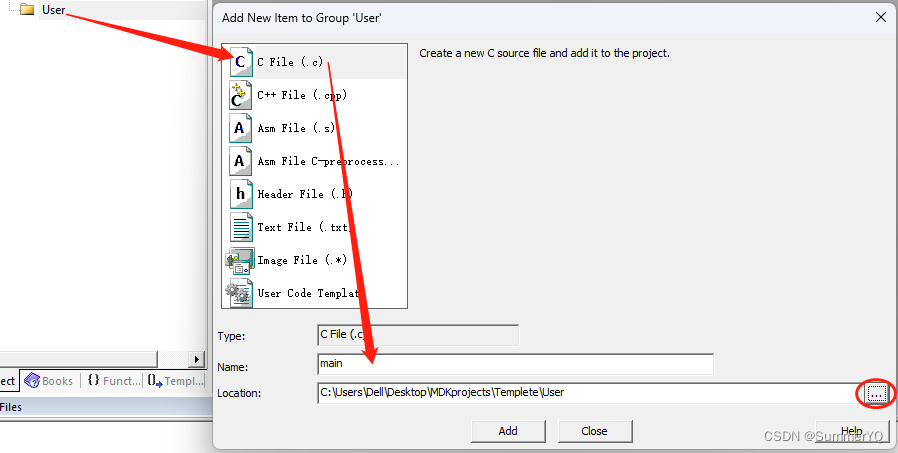Select the Image File (.*) icon
The width and height of the screenshot is (898, 453).
point(240,261)
